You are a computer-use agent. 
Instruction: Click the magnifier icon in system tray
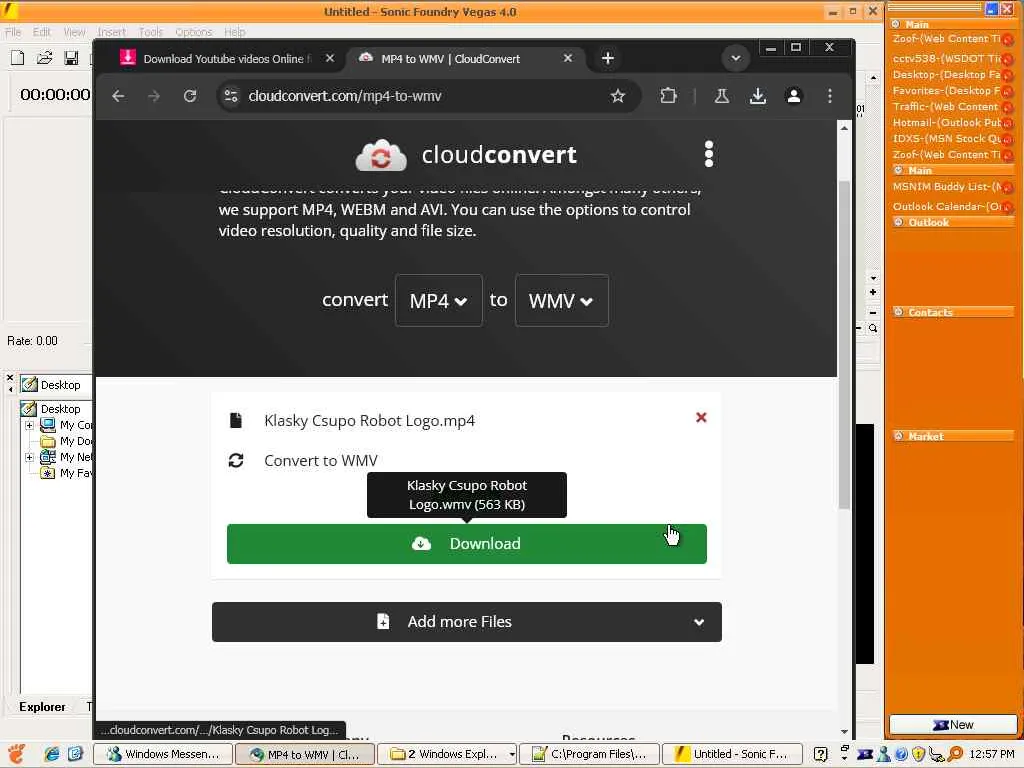[x=955, y=754]
